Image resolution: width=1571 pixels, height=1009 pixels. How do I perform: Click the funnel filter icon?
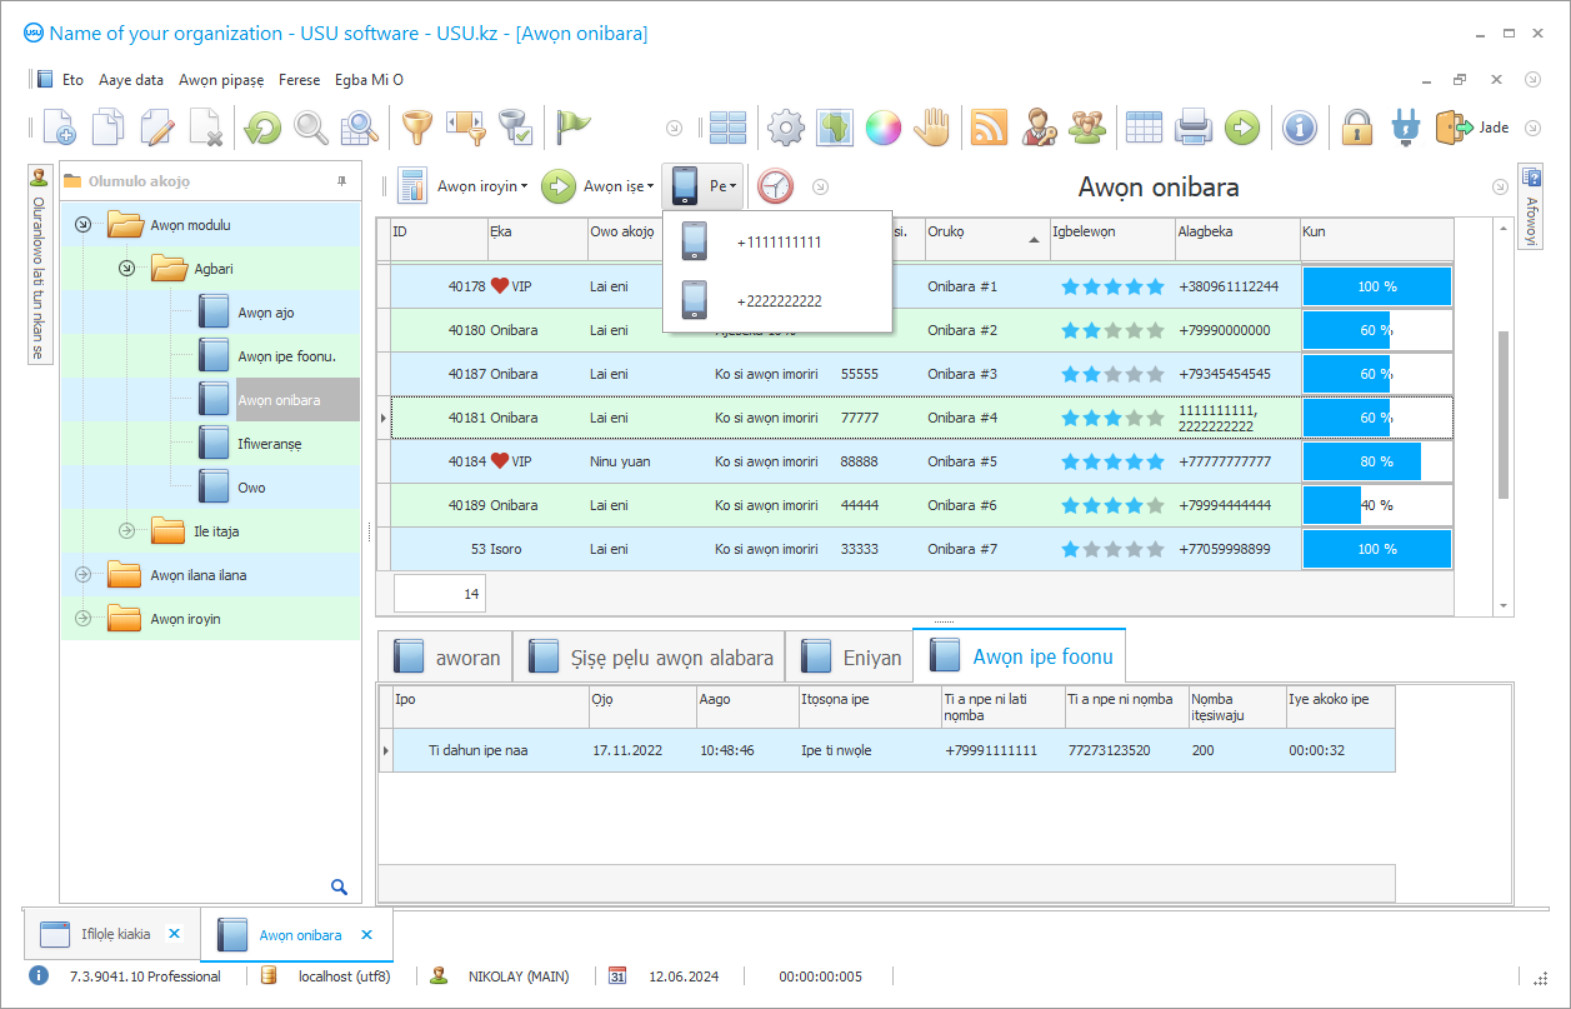[x=417, y=127]
